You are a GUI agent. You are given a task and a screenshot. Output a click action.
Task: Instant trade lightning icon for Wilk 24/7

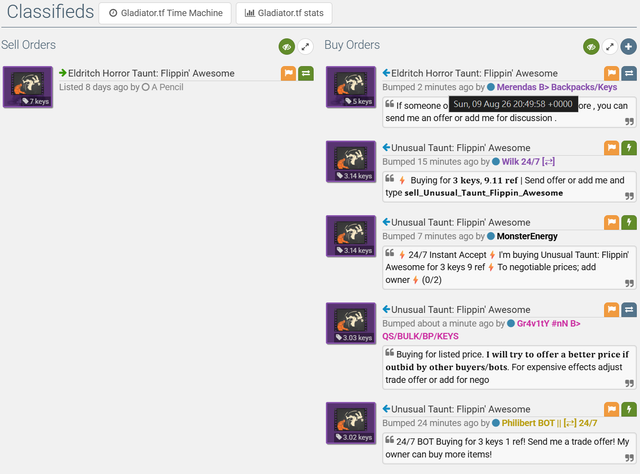(x=629, y=148)
